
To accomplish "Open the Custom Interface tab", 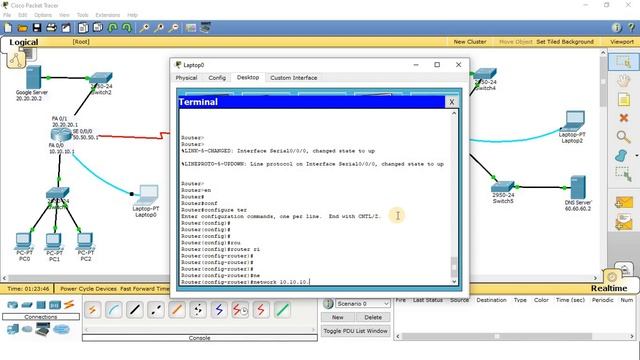I will pos(293,78).
